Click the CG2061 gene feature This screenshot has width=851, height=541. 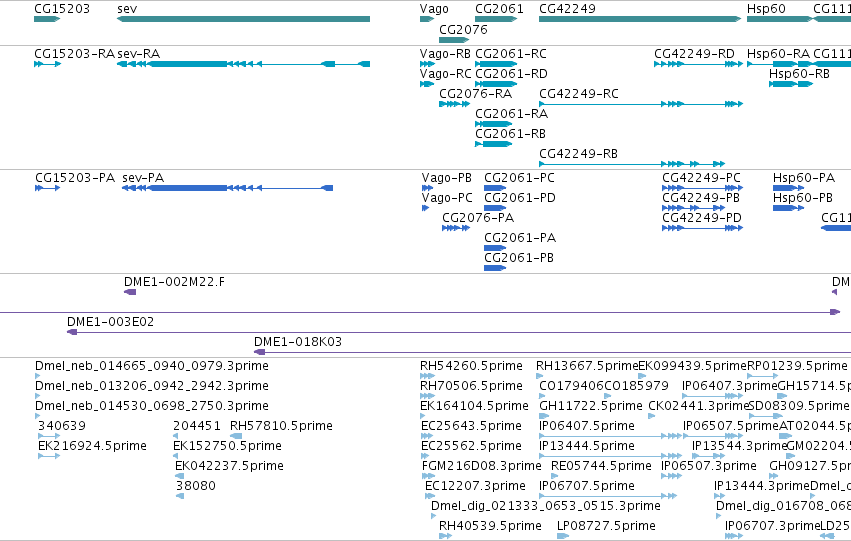pos(496,19)
